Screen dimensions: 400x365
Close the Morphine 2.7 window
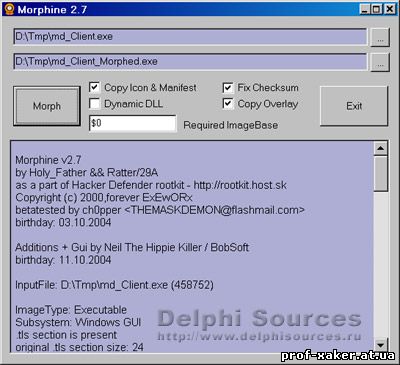pos(390,9)
